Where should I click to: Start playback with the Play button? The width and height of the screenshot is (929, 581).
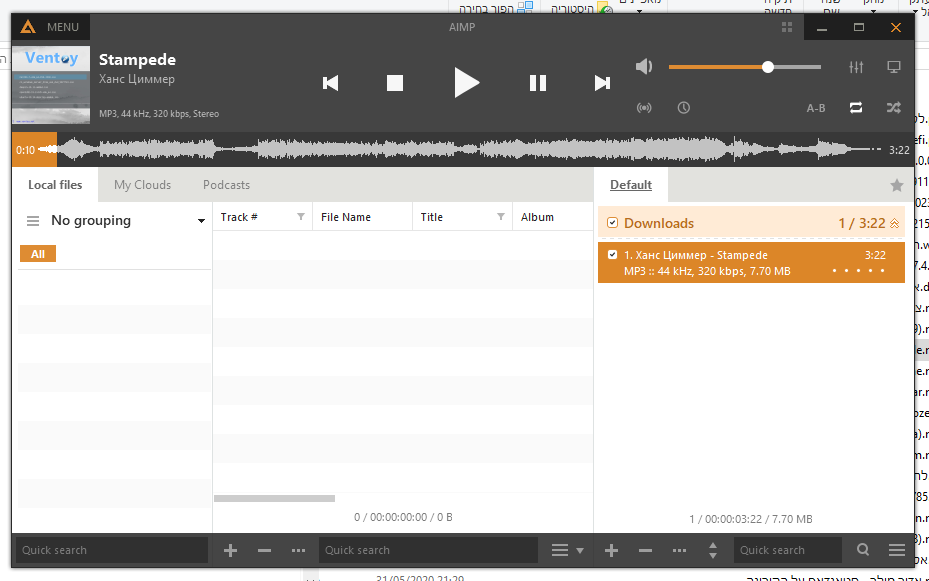(466, 82)
